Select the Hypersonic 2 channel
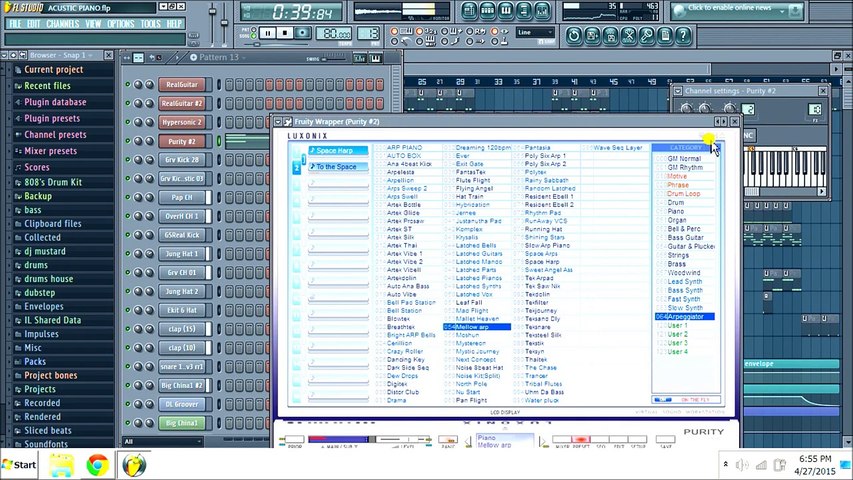 (182, 122)
